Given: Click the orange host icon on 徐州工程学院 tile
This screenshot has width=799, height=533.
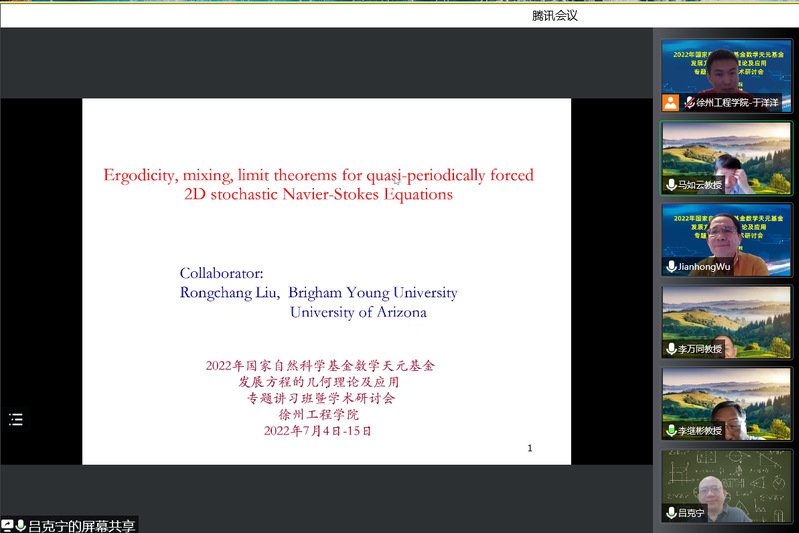Looking at the screenshot, I should [670, 102].
